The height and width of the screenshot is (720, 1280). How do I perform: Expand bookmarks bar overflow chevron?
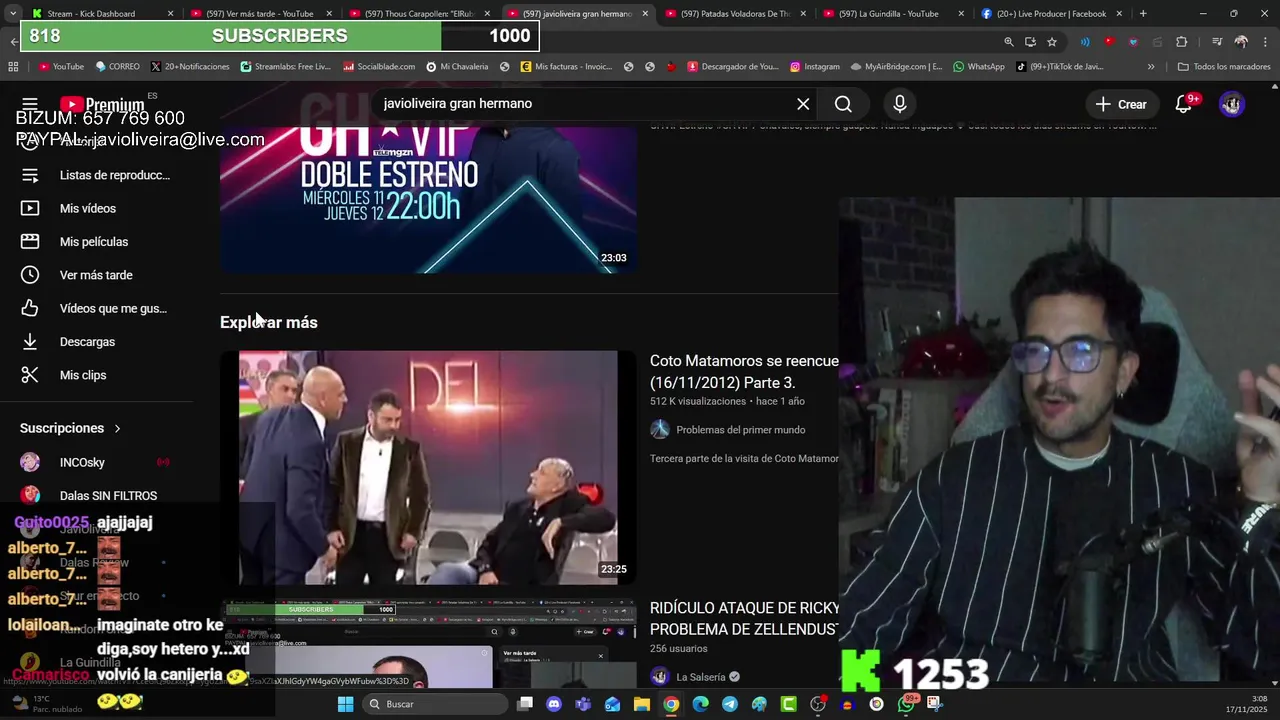coord(1151,67)
